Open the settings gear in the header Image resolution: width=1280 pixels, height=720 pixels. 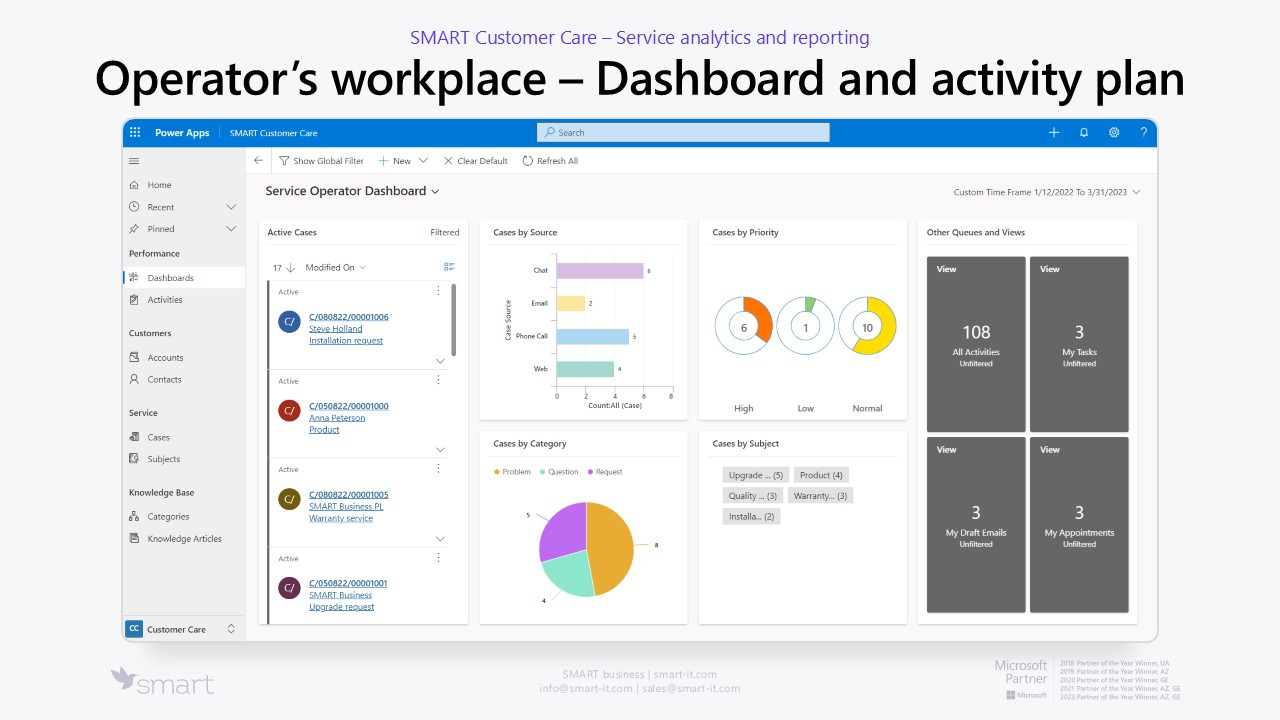[1114, 132]
